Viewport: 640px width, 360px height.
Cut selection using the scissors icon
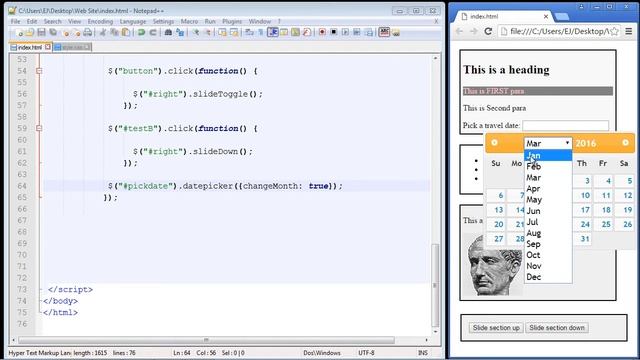tap(102, 32)
